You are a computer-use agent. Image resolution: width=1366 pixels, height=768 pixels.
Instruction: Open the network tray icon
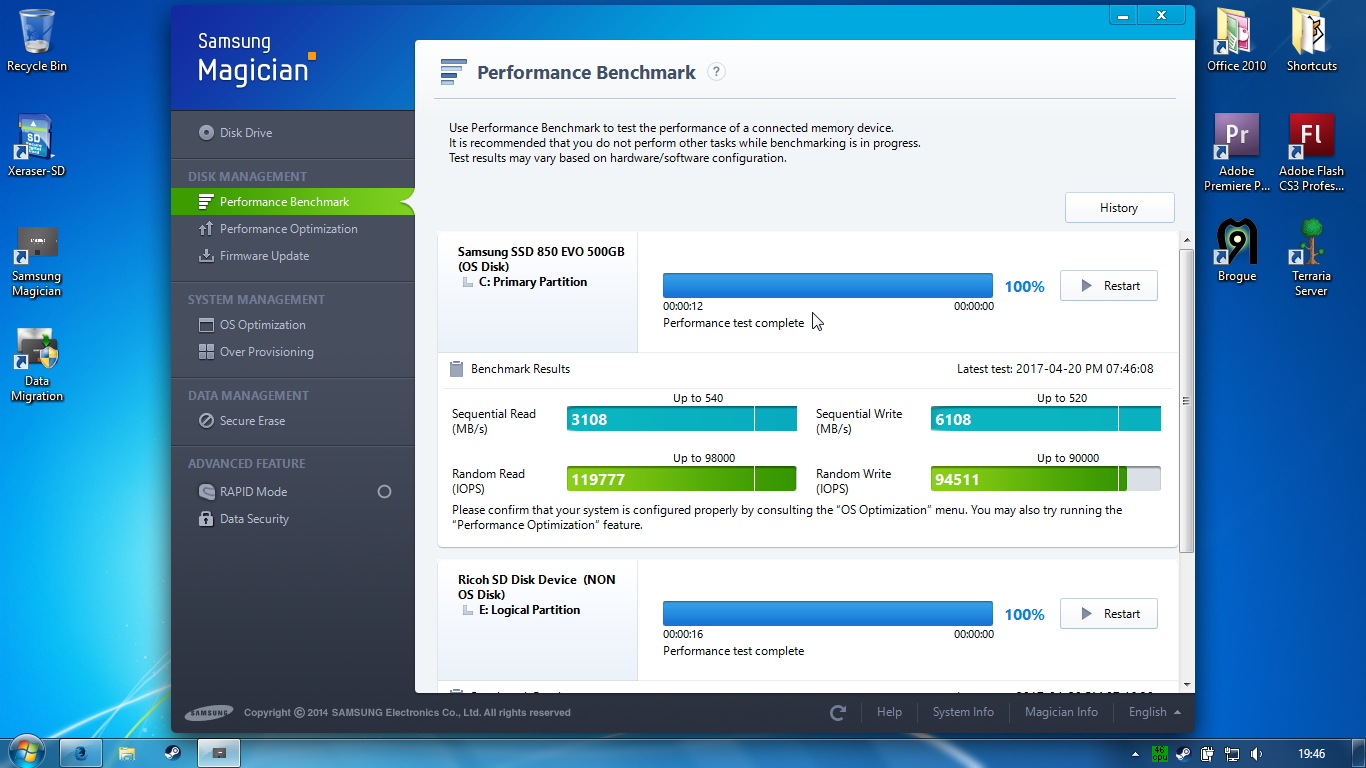[x=1232, y=754]
